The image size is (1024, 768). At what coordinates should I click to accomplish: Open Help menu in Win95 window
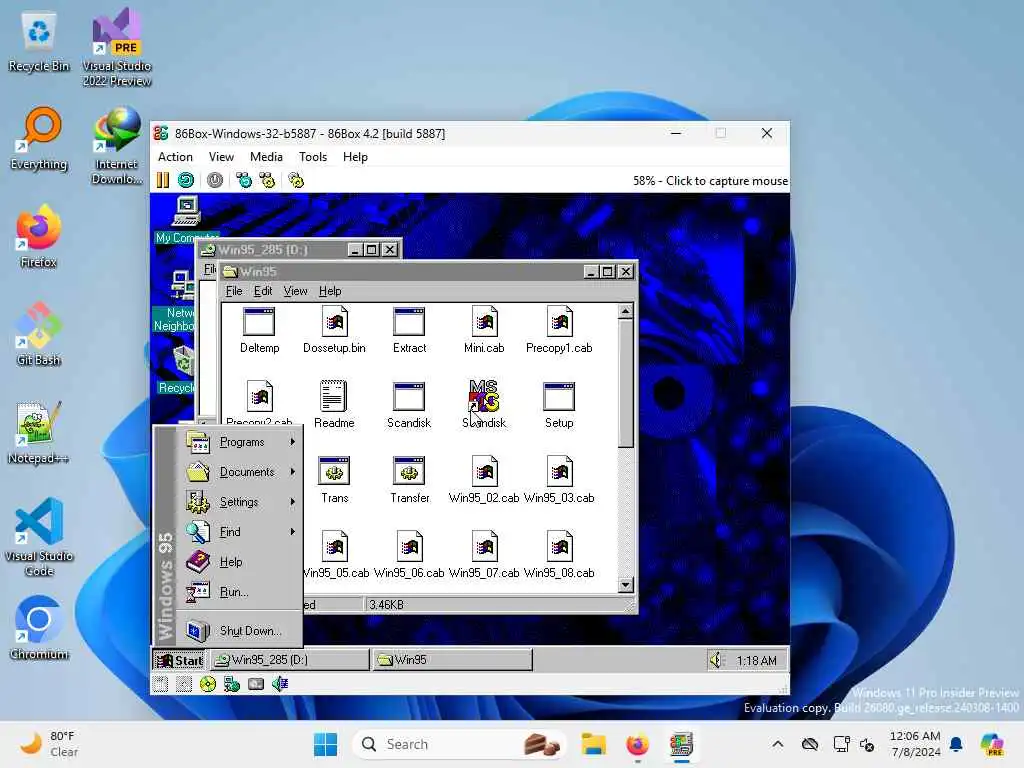click(x=330, y=291)
